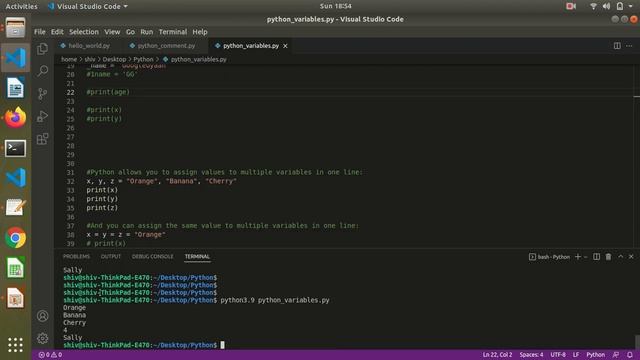Switch to the PROBLEMS panel tab
The image size is (640, 360).
click(x=76, y=257)
